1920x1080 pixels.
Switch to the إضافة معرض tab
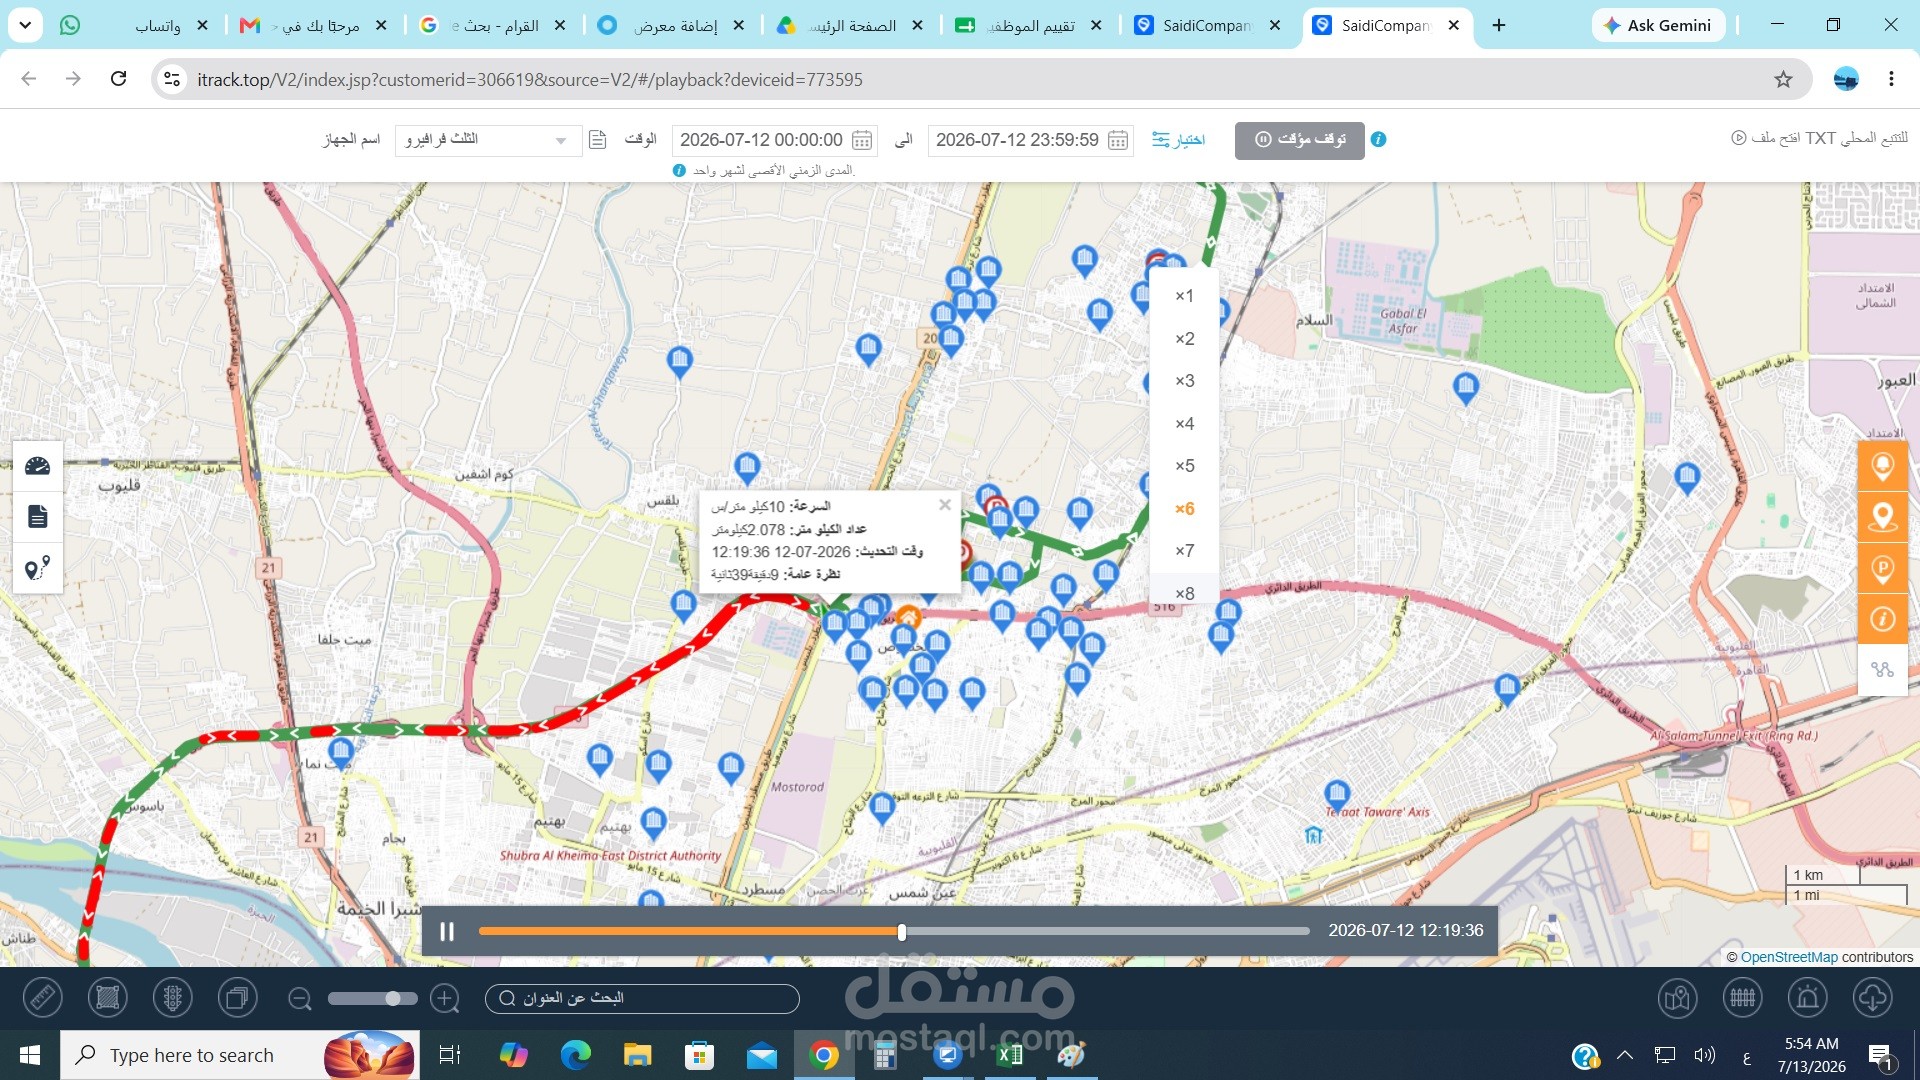coord(671,25)
